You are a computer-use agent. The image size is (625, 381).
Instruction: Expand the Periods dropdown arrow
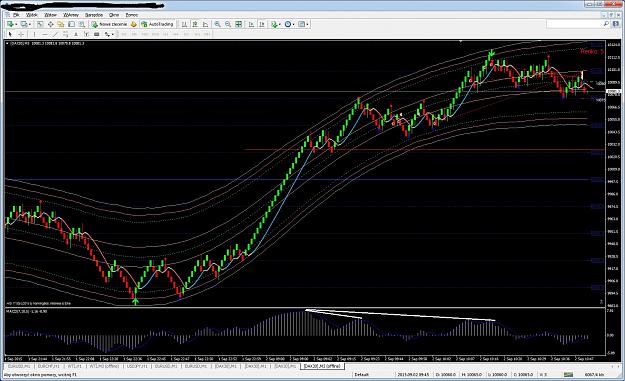[293, 24]
